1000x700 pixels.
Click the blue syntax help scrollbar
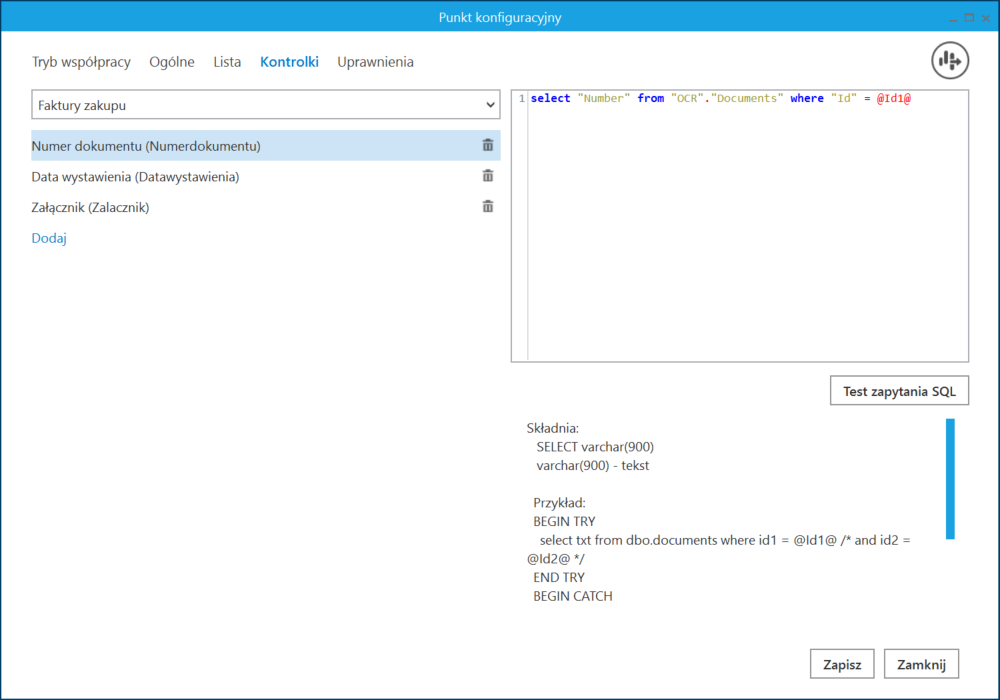click(950, 479)
